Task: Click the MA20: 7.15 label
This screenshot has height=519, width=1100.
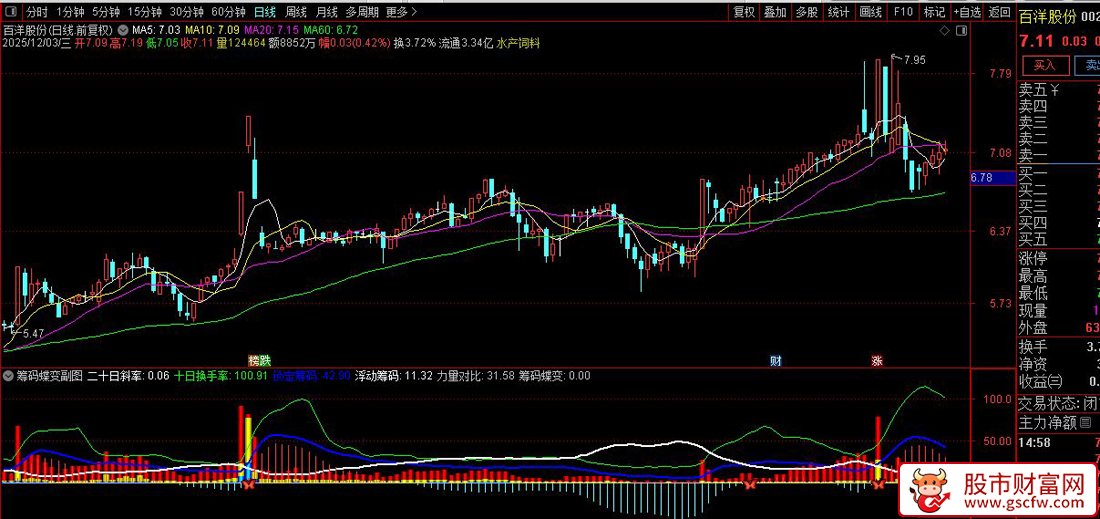Action: tap(271, 30)
